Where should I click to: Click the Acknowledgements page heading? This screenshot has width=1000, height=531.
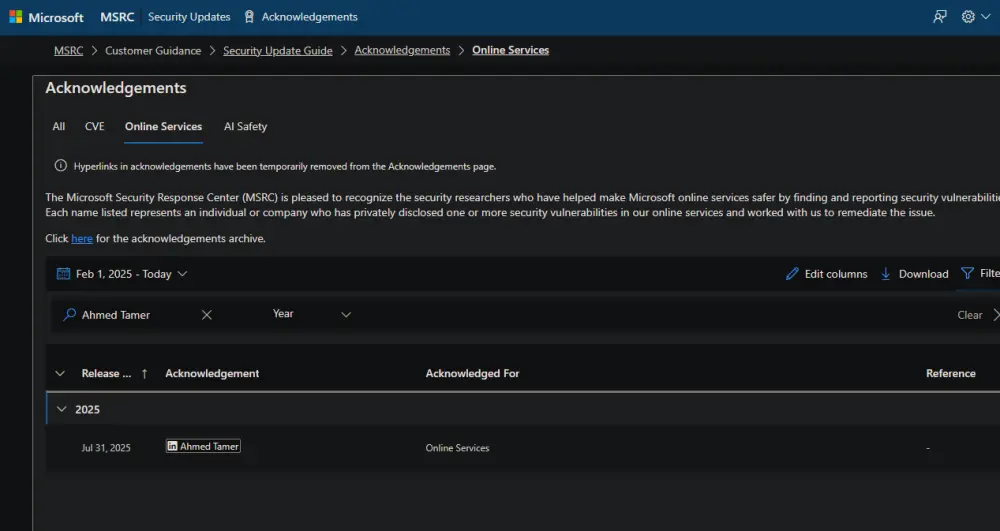(x=115, y=88)
